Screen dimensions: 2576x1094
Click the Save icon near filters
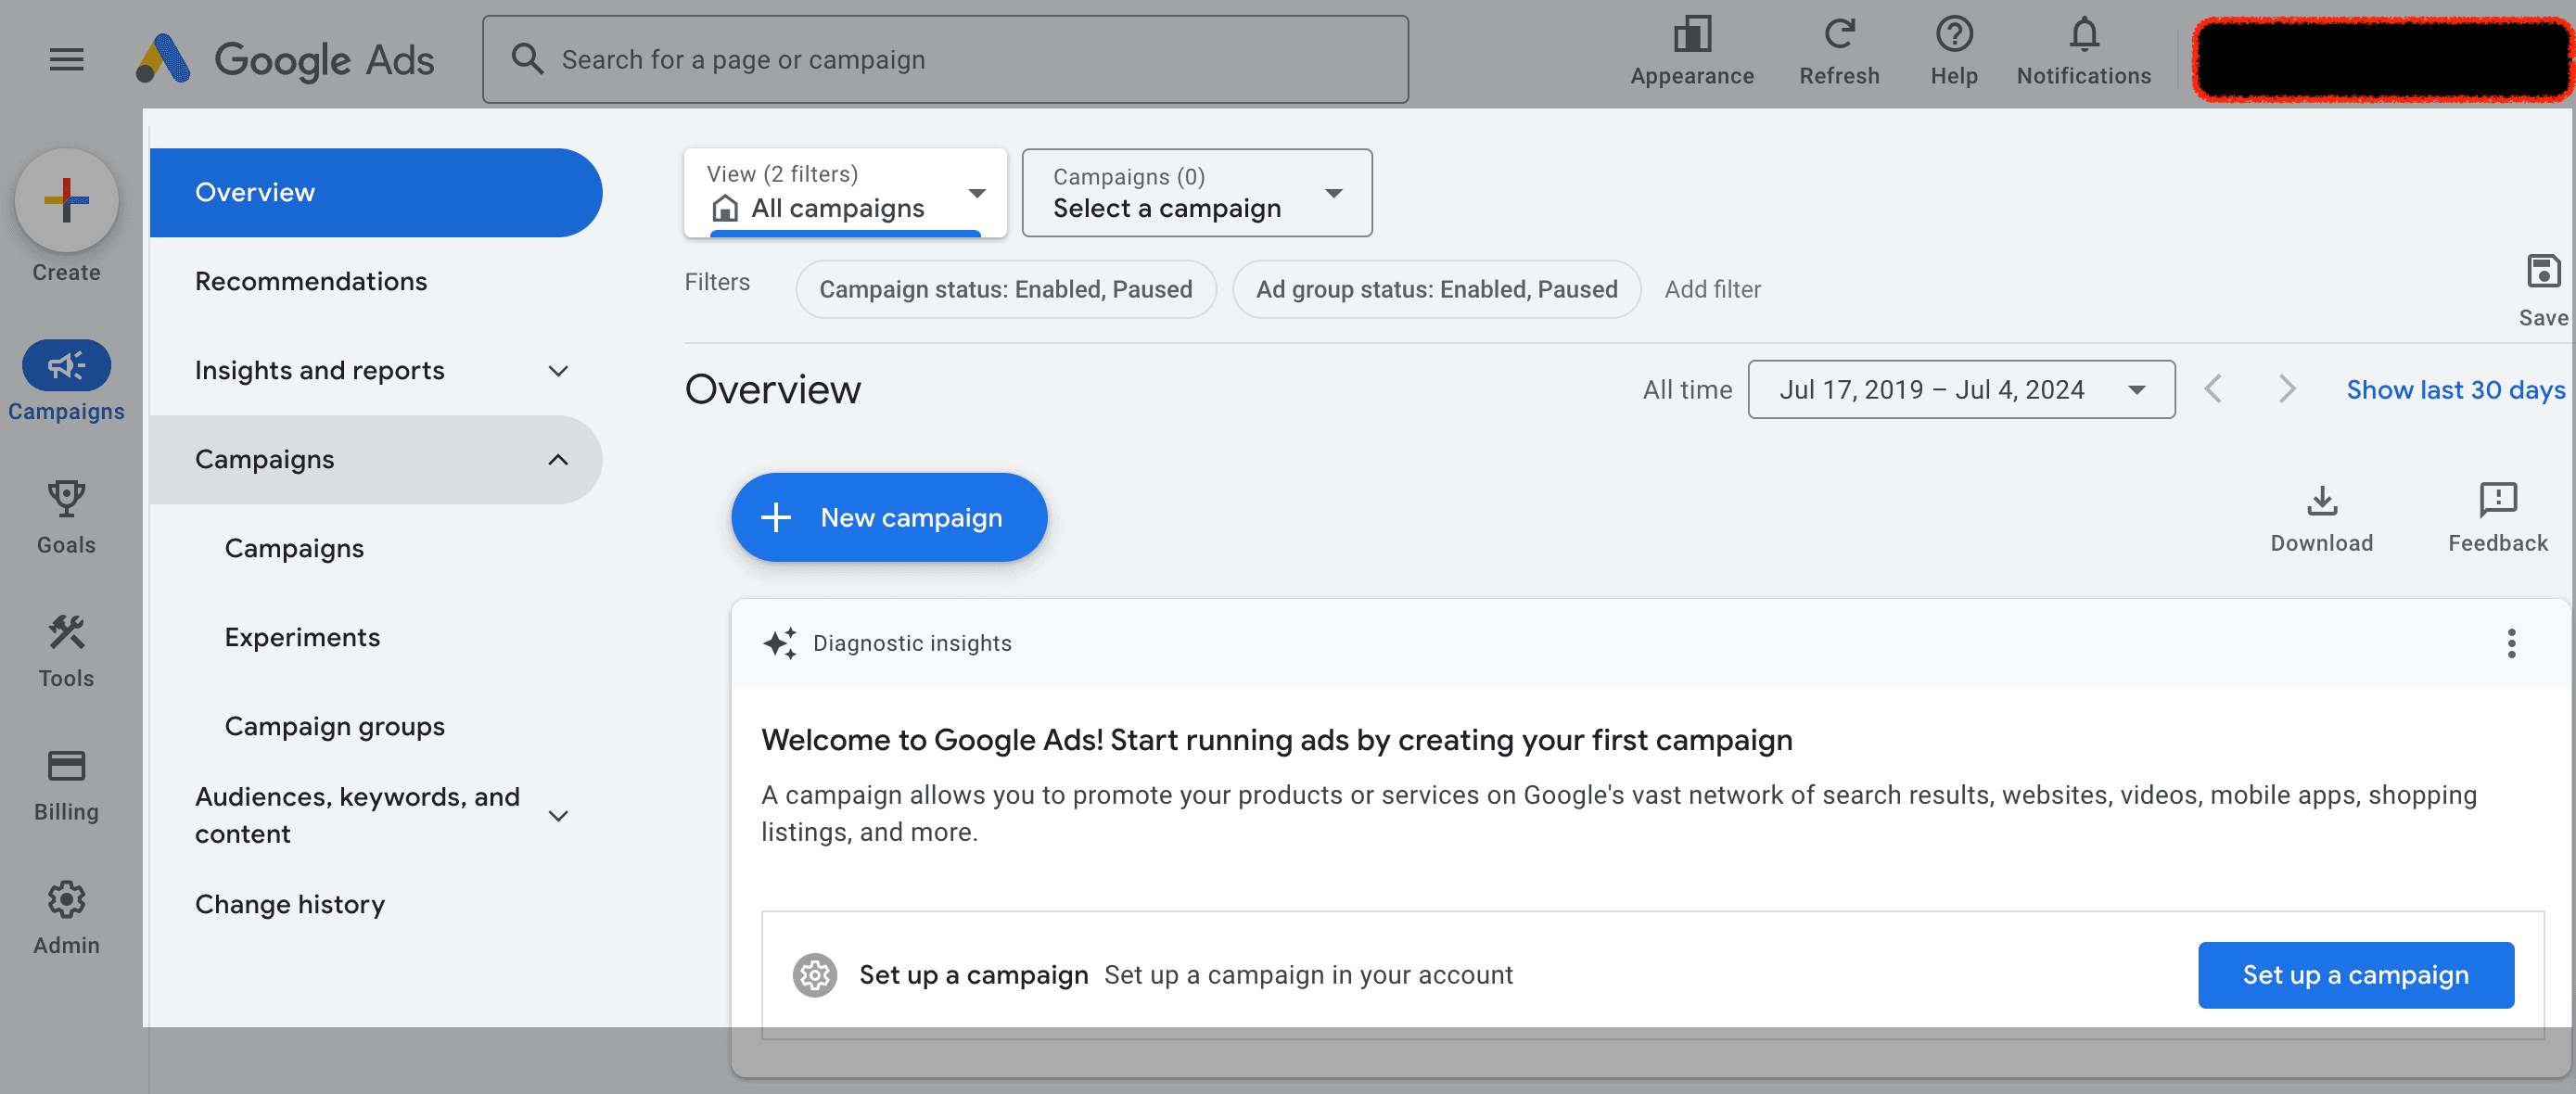click(x=2543, y=270)
